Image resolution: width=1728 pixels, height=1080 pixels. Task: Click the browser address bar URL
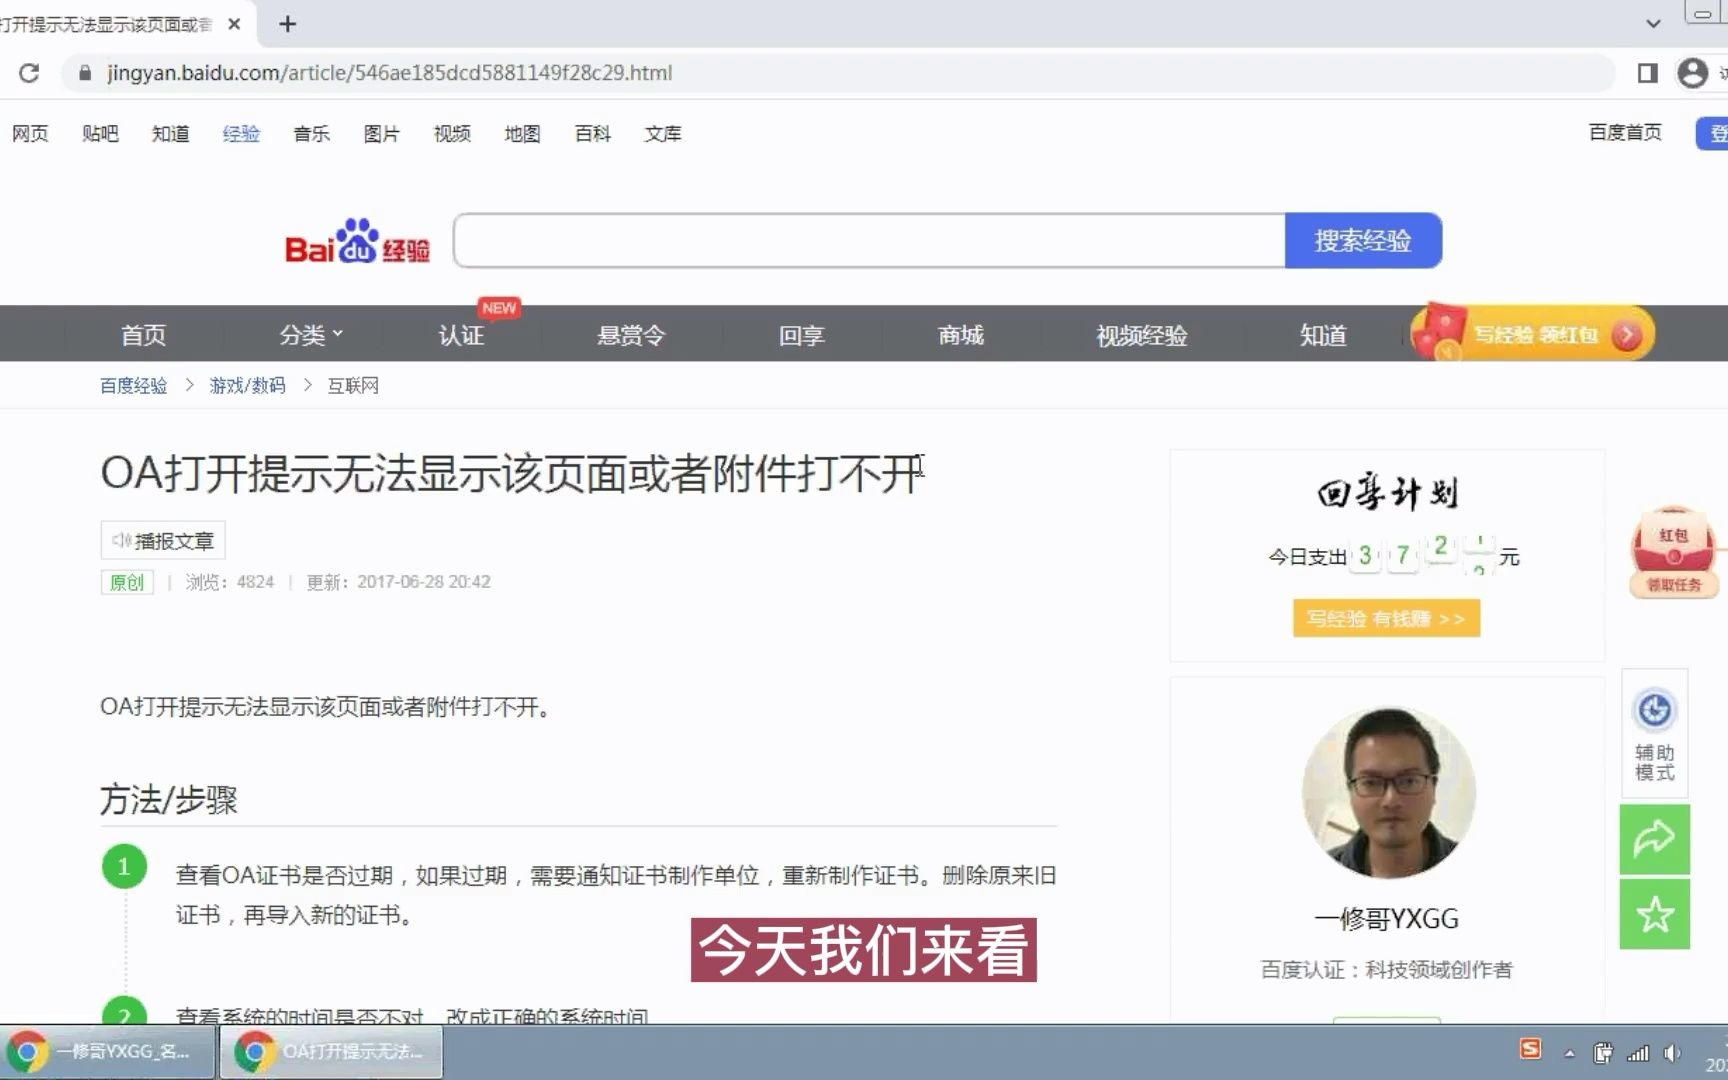tap(390, 73)
